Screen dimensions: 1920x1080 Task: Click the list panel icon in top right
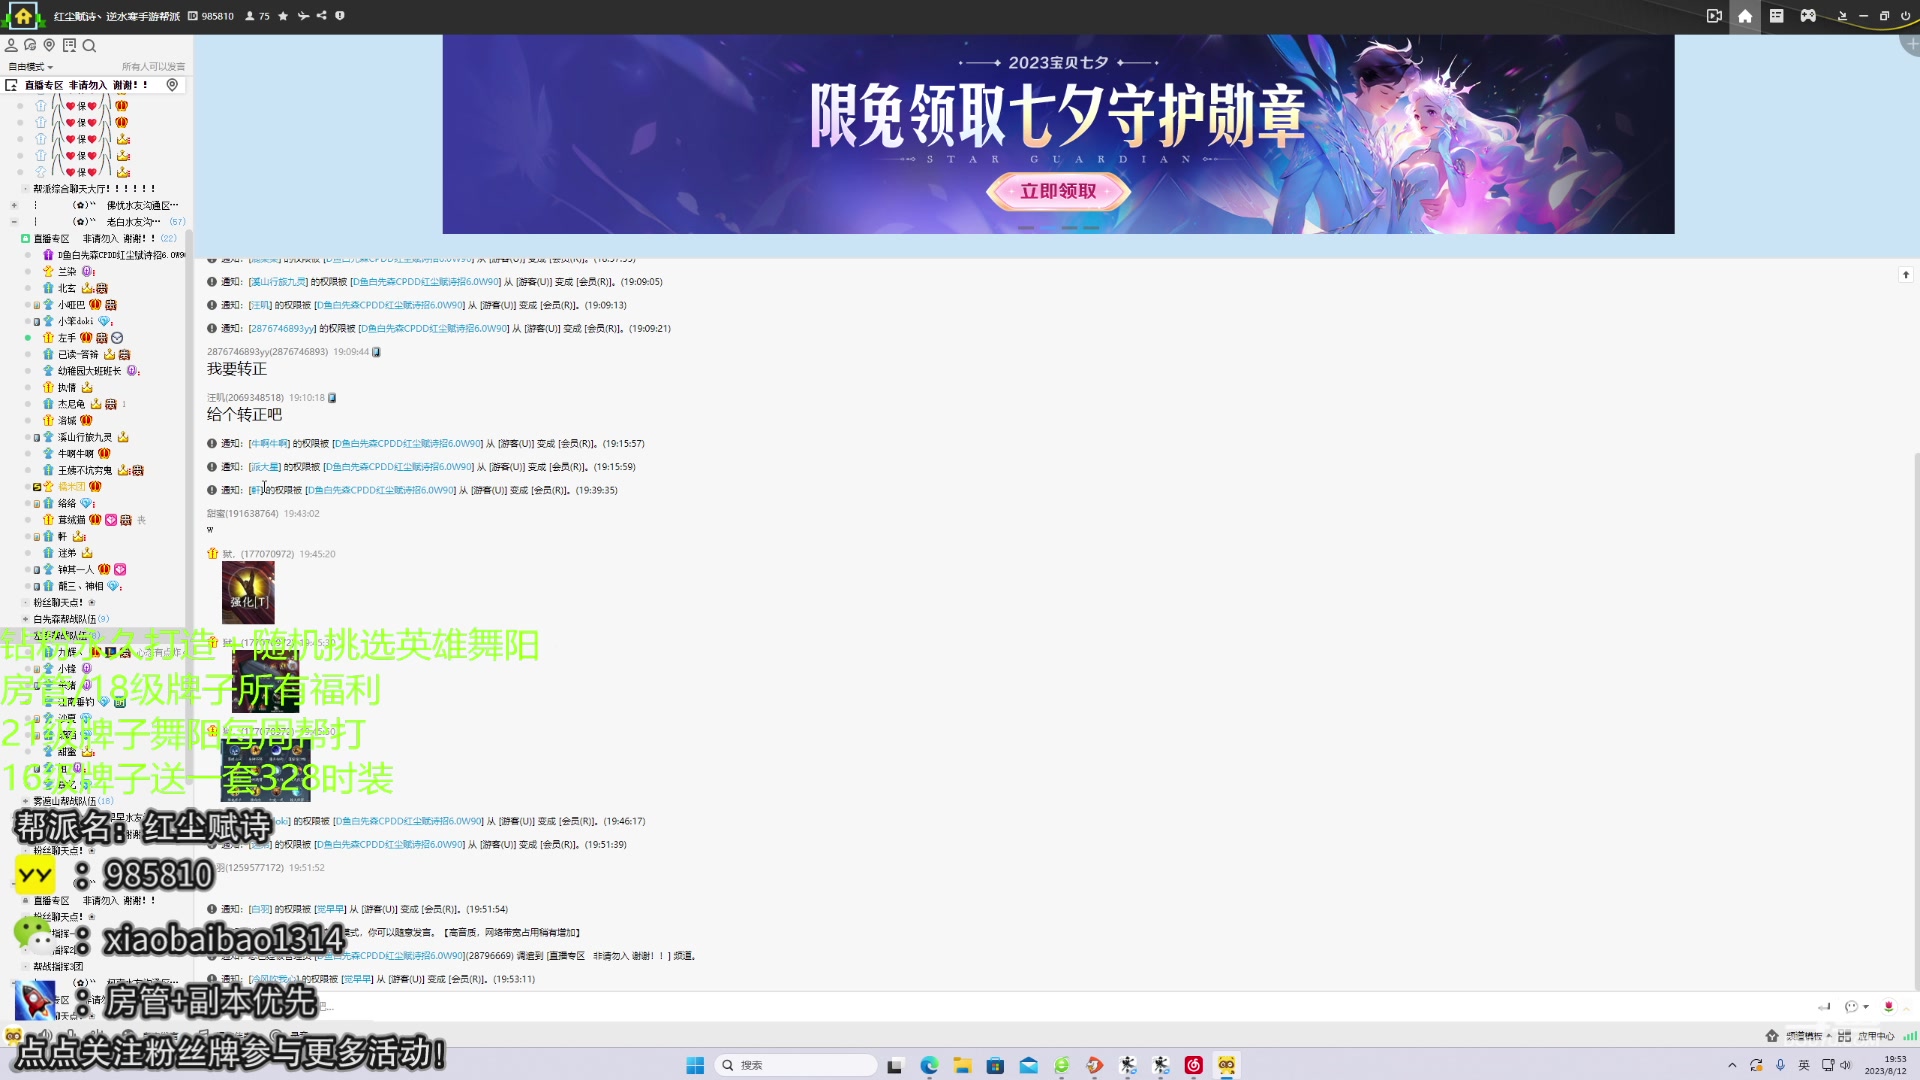(1777, 16)
